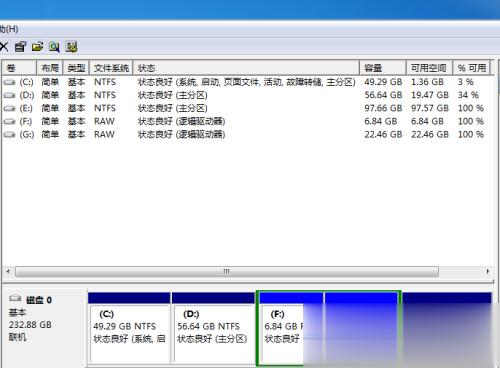Click the 97.57 GB free space cell

pos(430,108)
